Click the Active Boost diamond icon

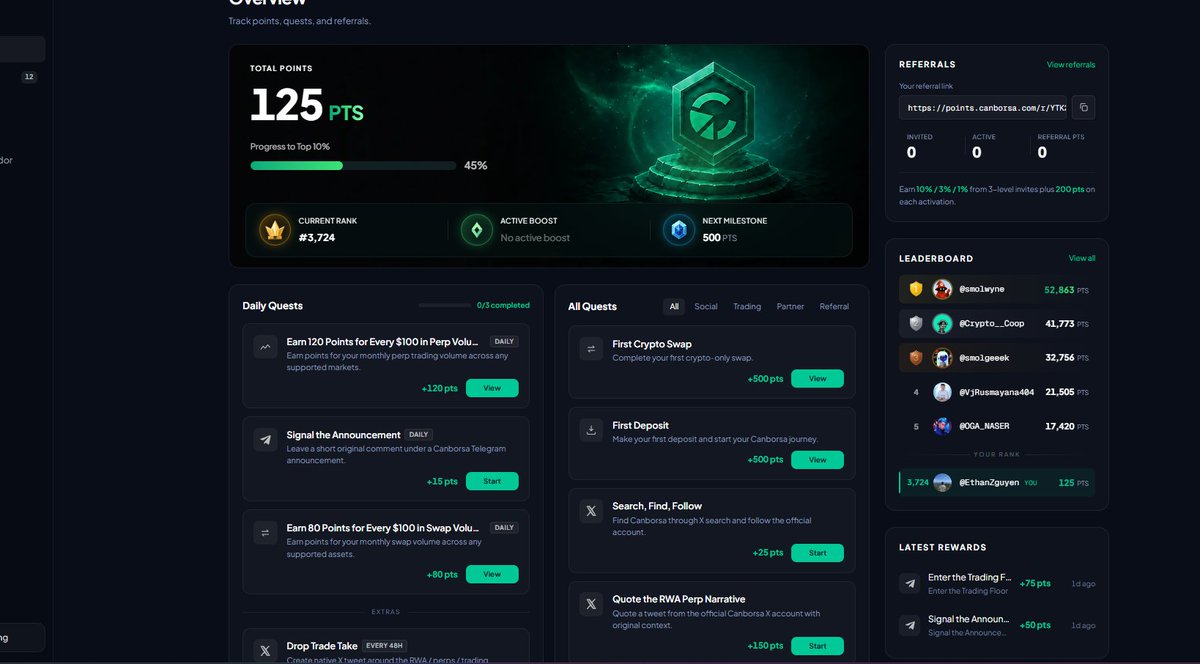[476, 230]
